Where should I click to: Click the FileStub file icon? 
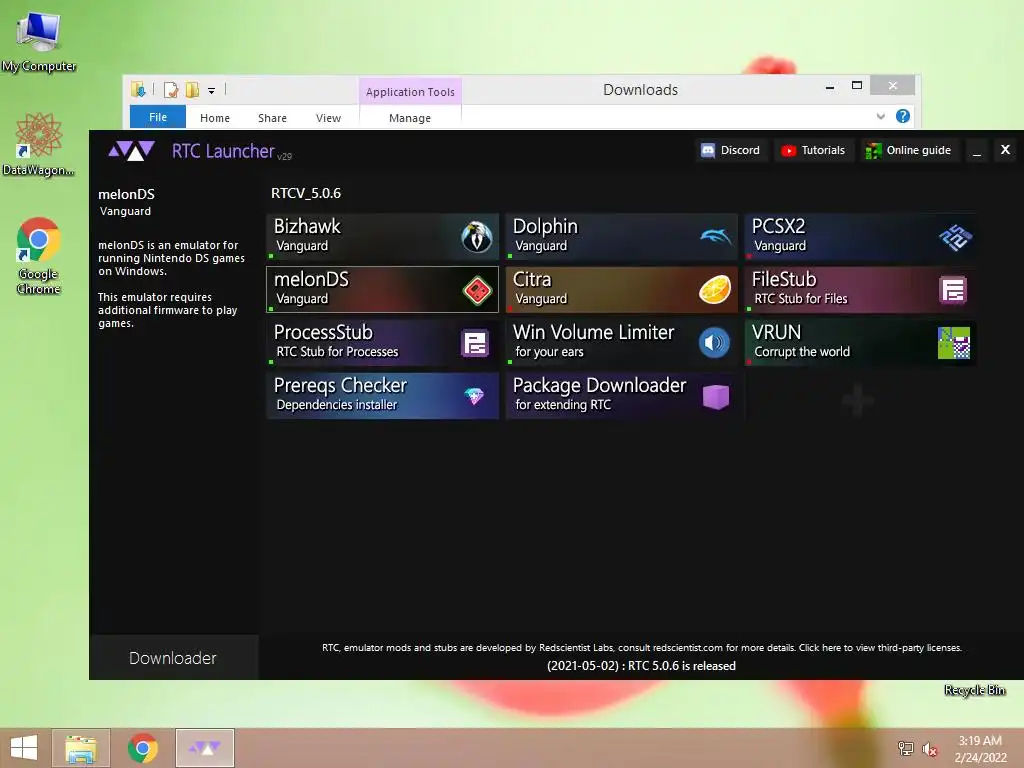[953, 290]
